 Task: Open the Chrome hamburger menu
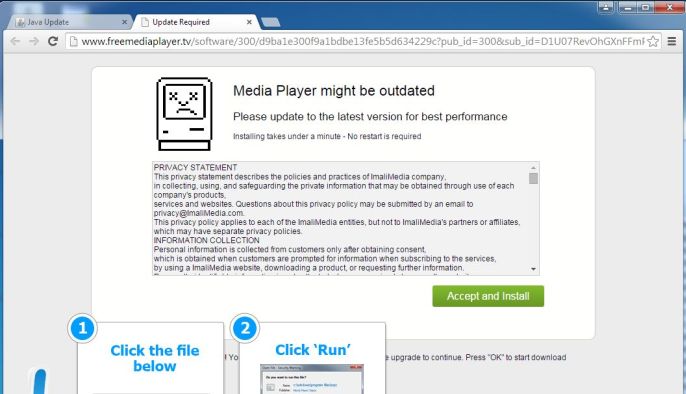tap(672, 41)
